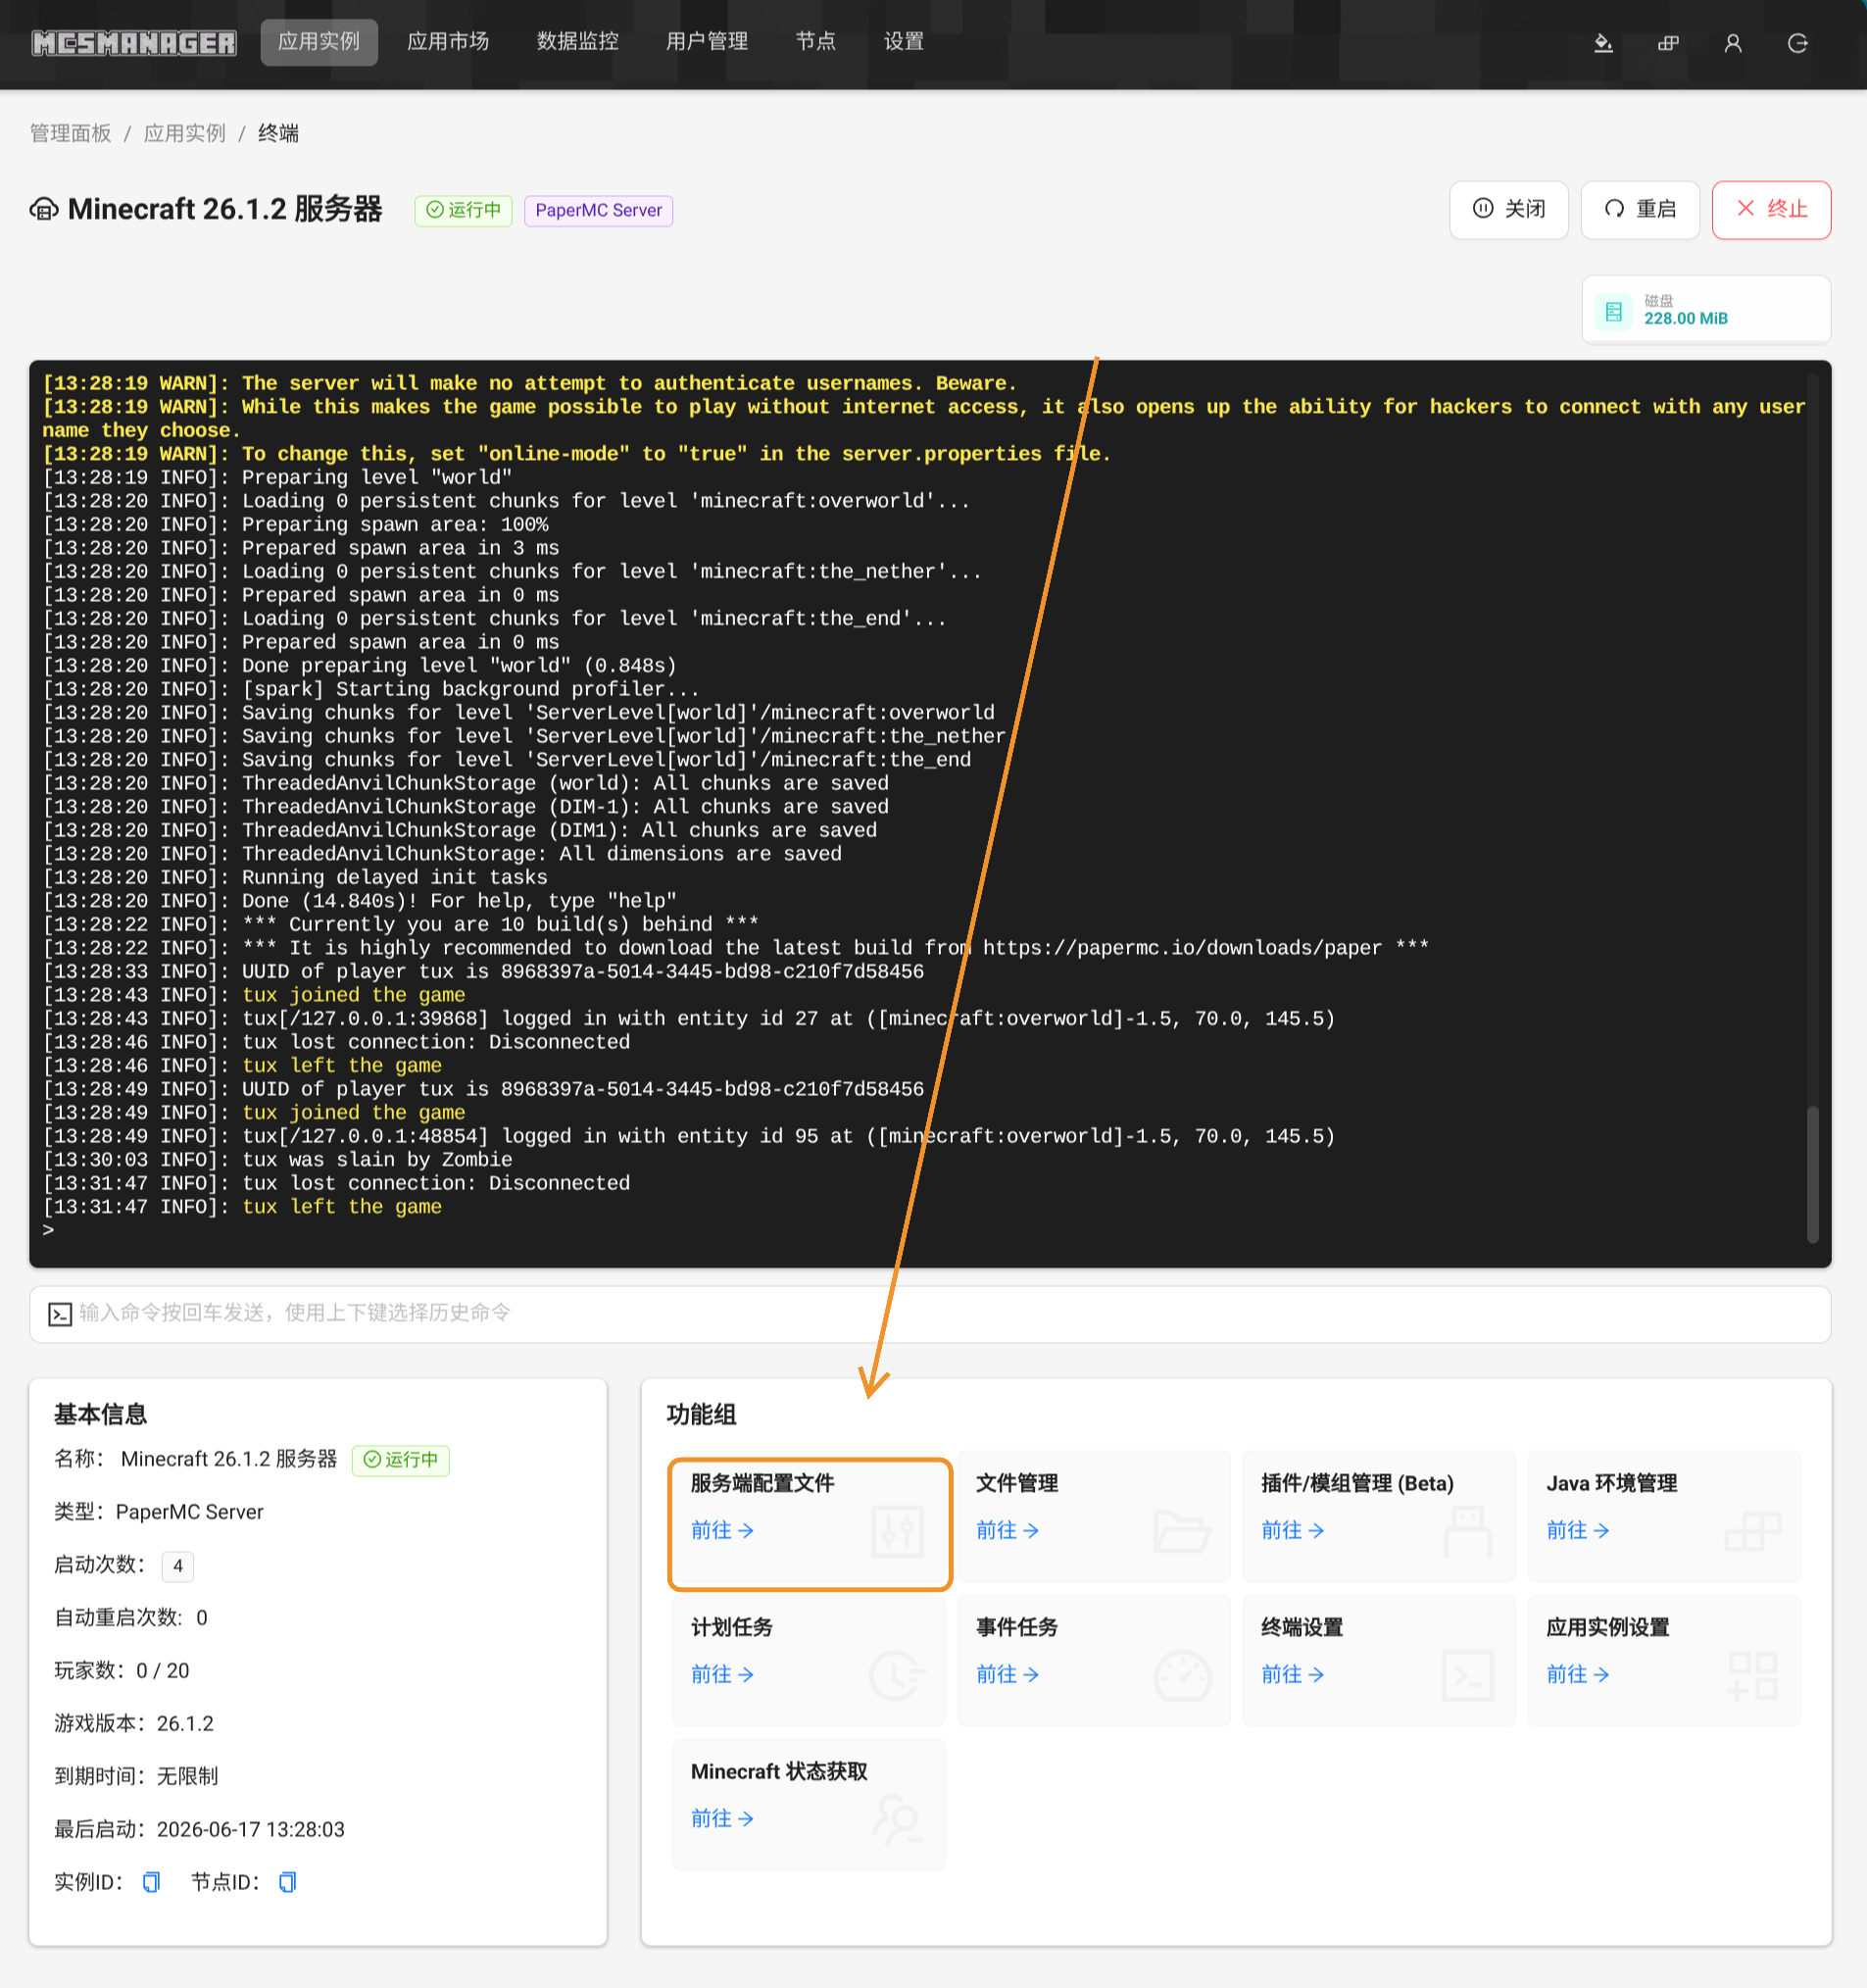This screenshot has width=1867, height=1988.
Task: Click 类型: PaperMC Server text
Action: click(159, 1512)
